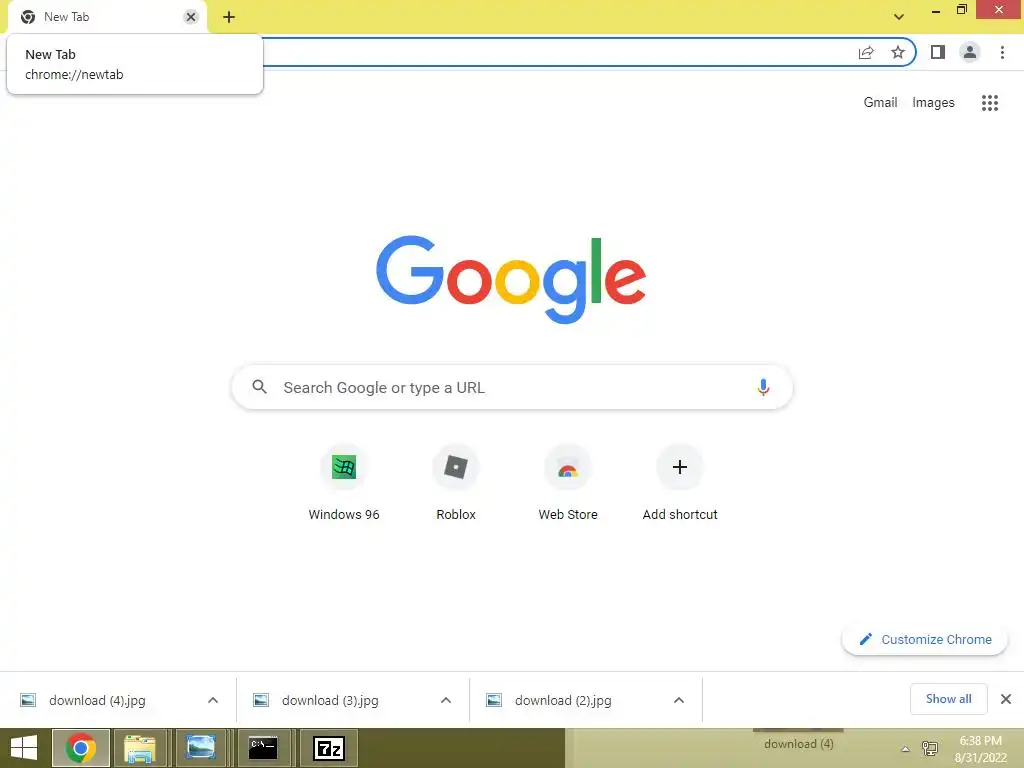Open download (4).jpg from downloads bar
This screenshot has width=1024, height=768.
coord(98,700)
